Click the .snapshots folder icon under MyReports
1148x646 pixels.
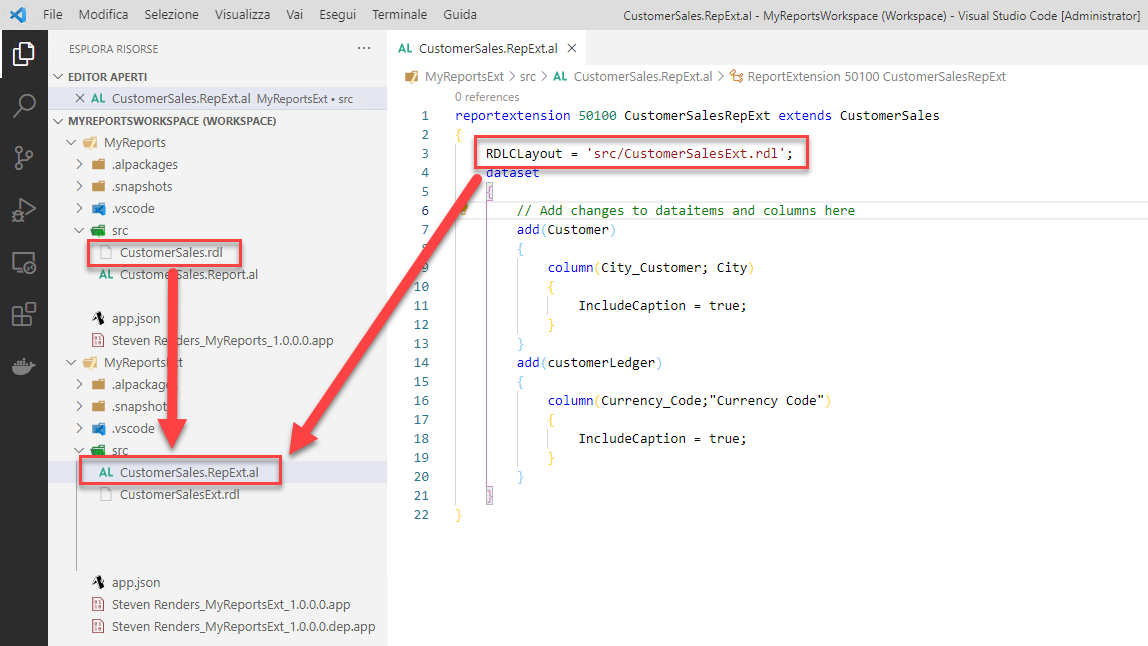(x=99, y=186)
